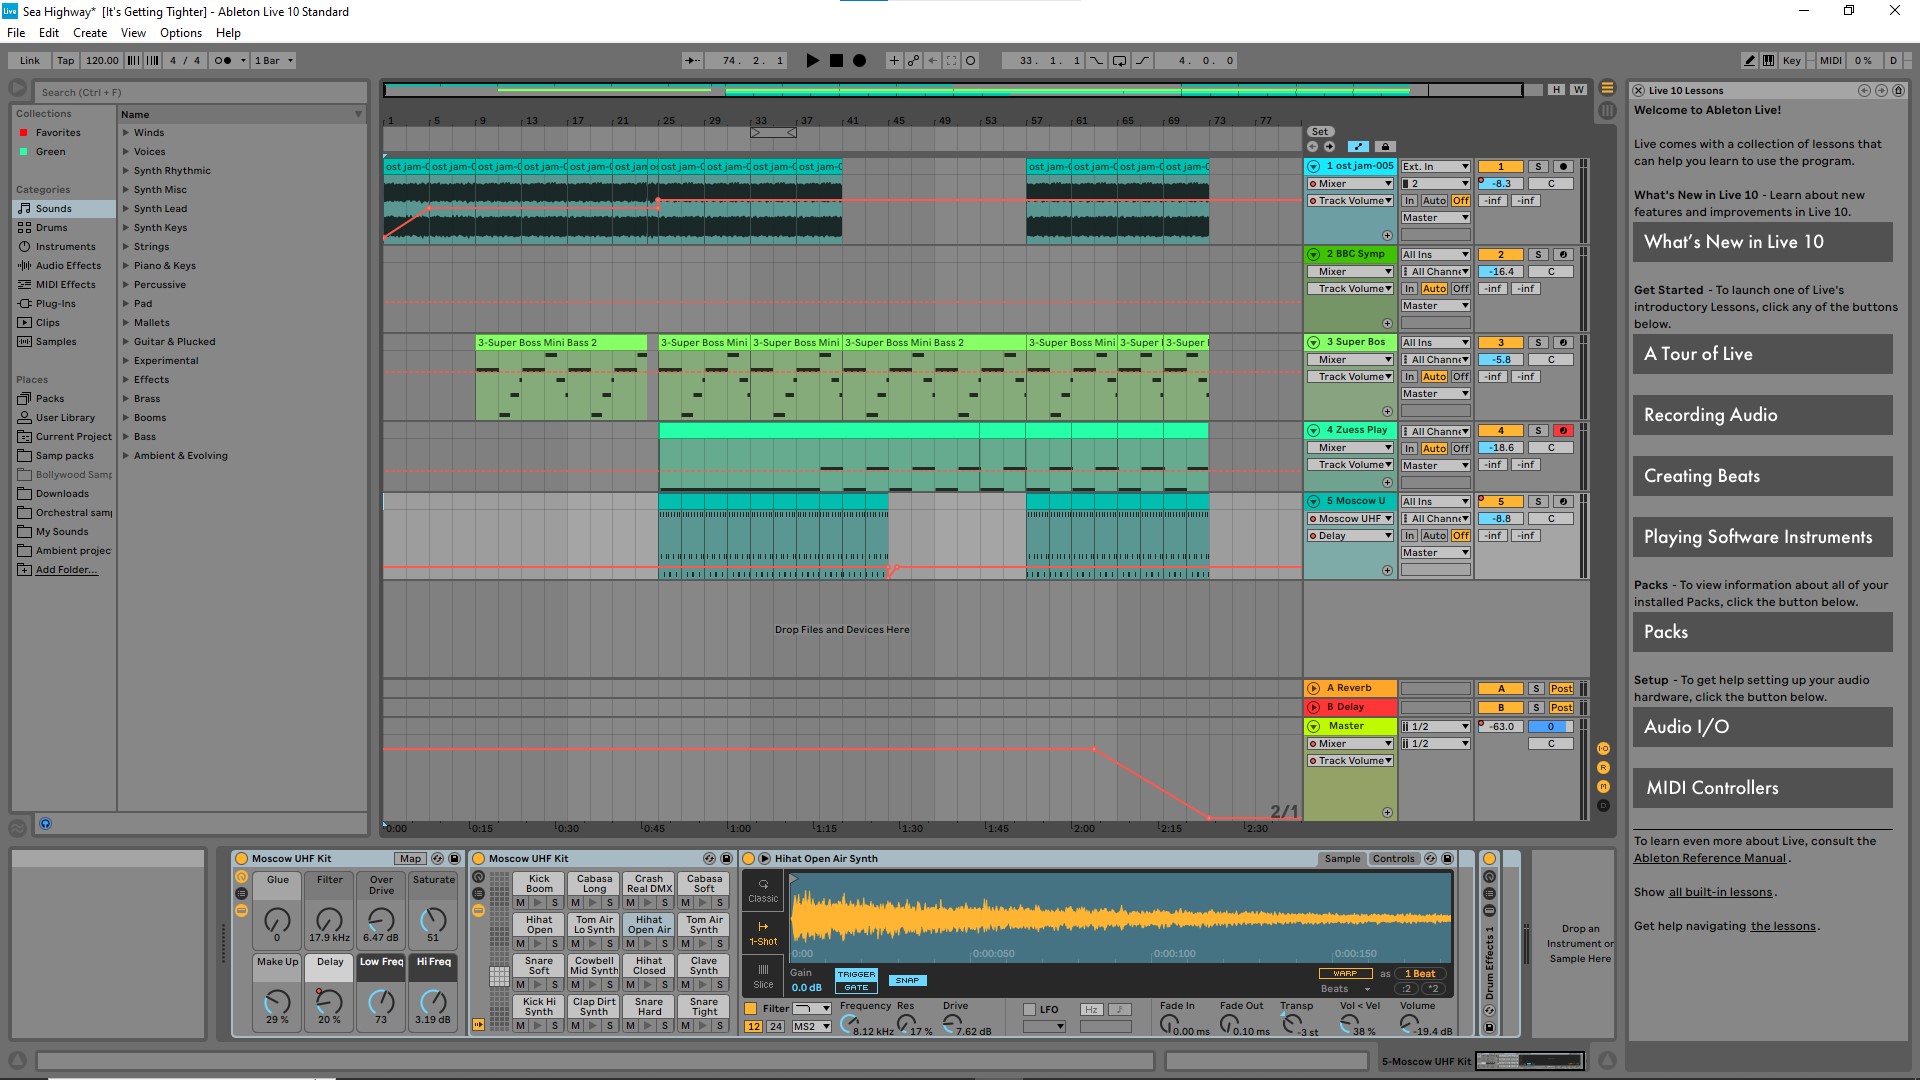Toggle the Loop switch in transport
Screen dimensions: 1920x1080
tap(1119, 61)
